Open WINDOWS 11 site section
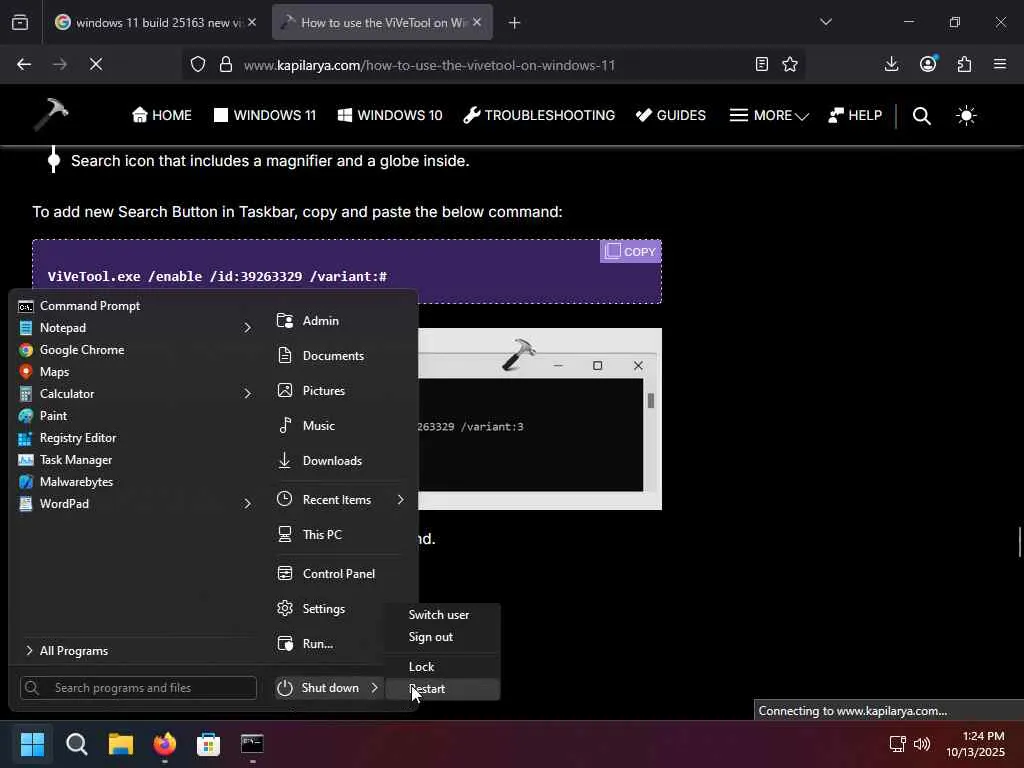This screenshot has width=1024, height=768. pyautogui.click(x=265, y=116)
